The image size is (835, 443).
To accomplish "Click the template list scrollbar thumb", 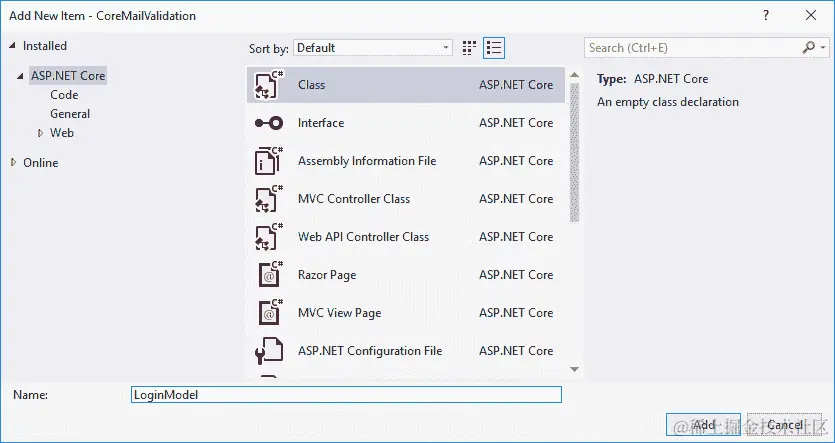I will click(574, 153).
